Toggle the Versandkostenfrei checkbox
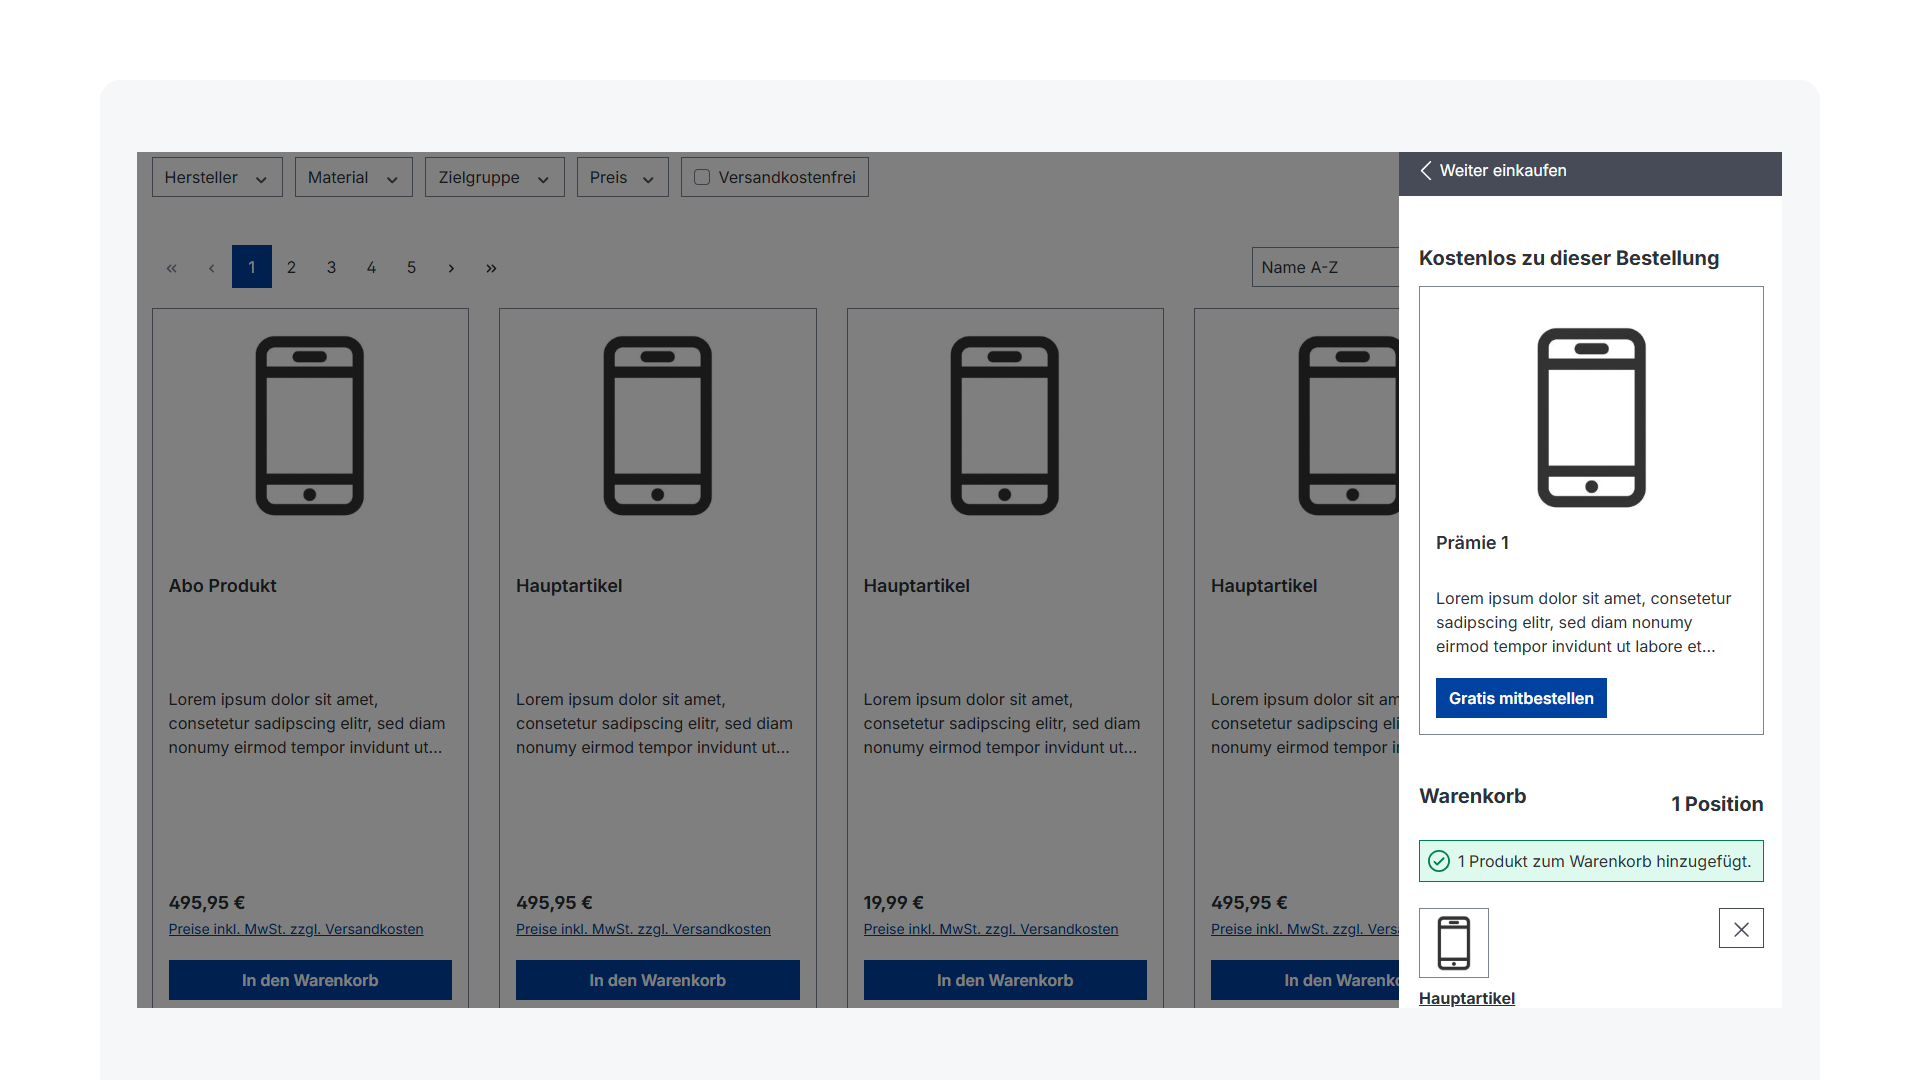The width and height of the screenshot is (1920, 1080). [702, 177]
